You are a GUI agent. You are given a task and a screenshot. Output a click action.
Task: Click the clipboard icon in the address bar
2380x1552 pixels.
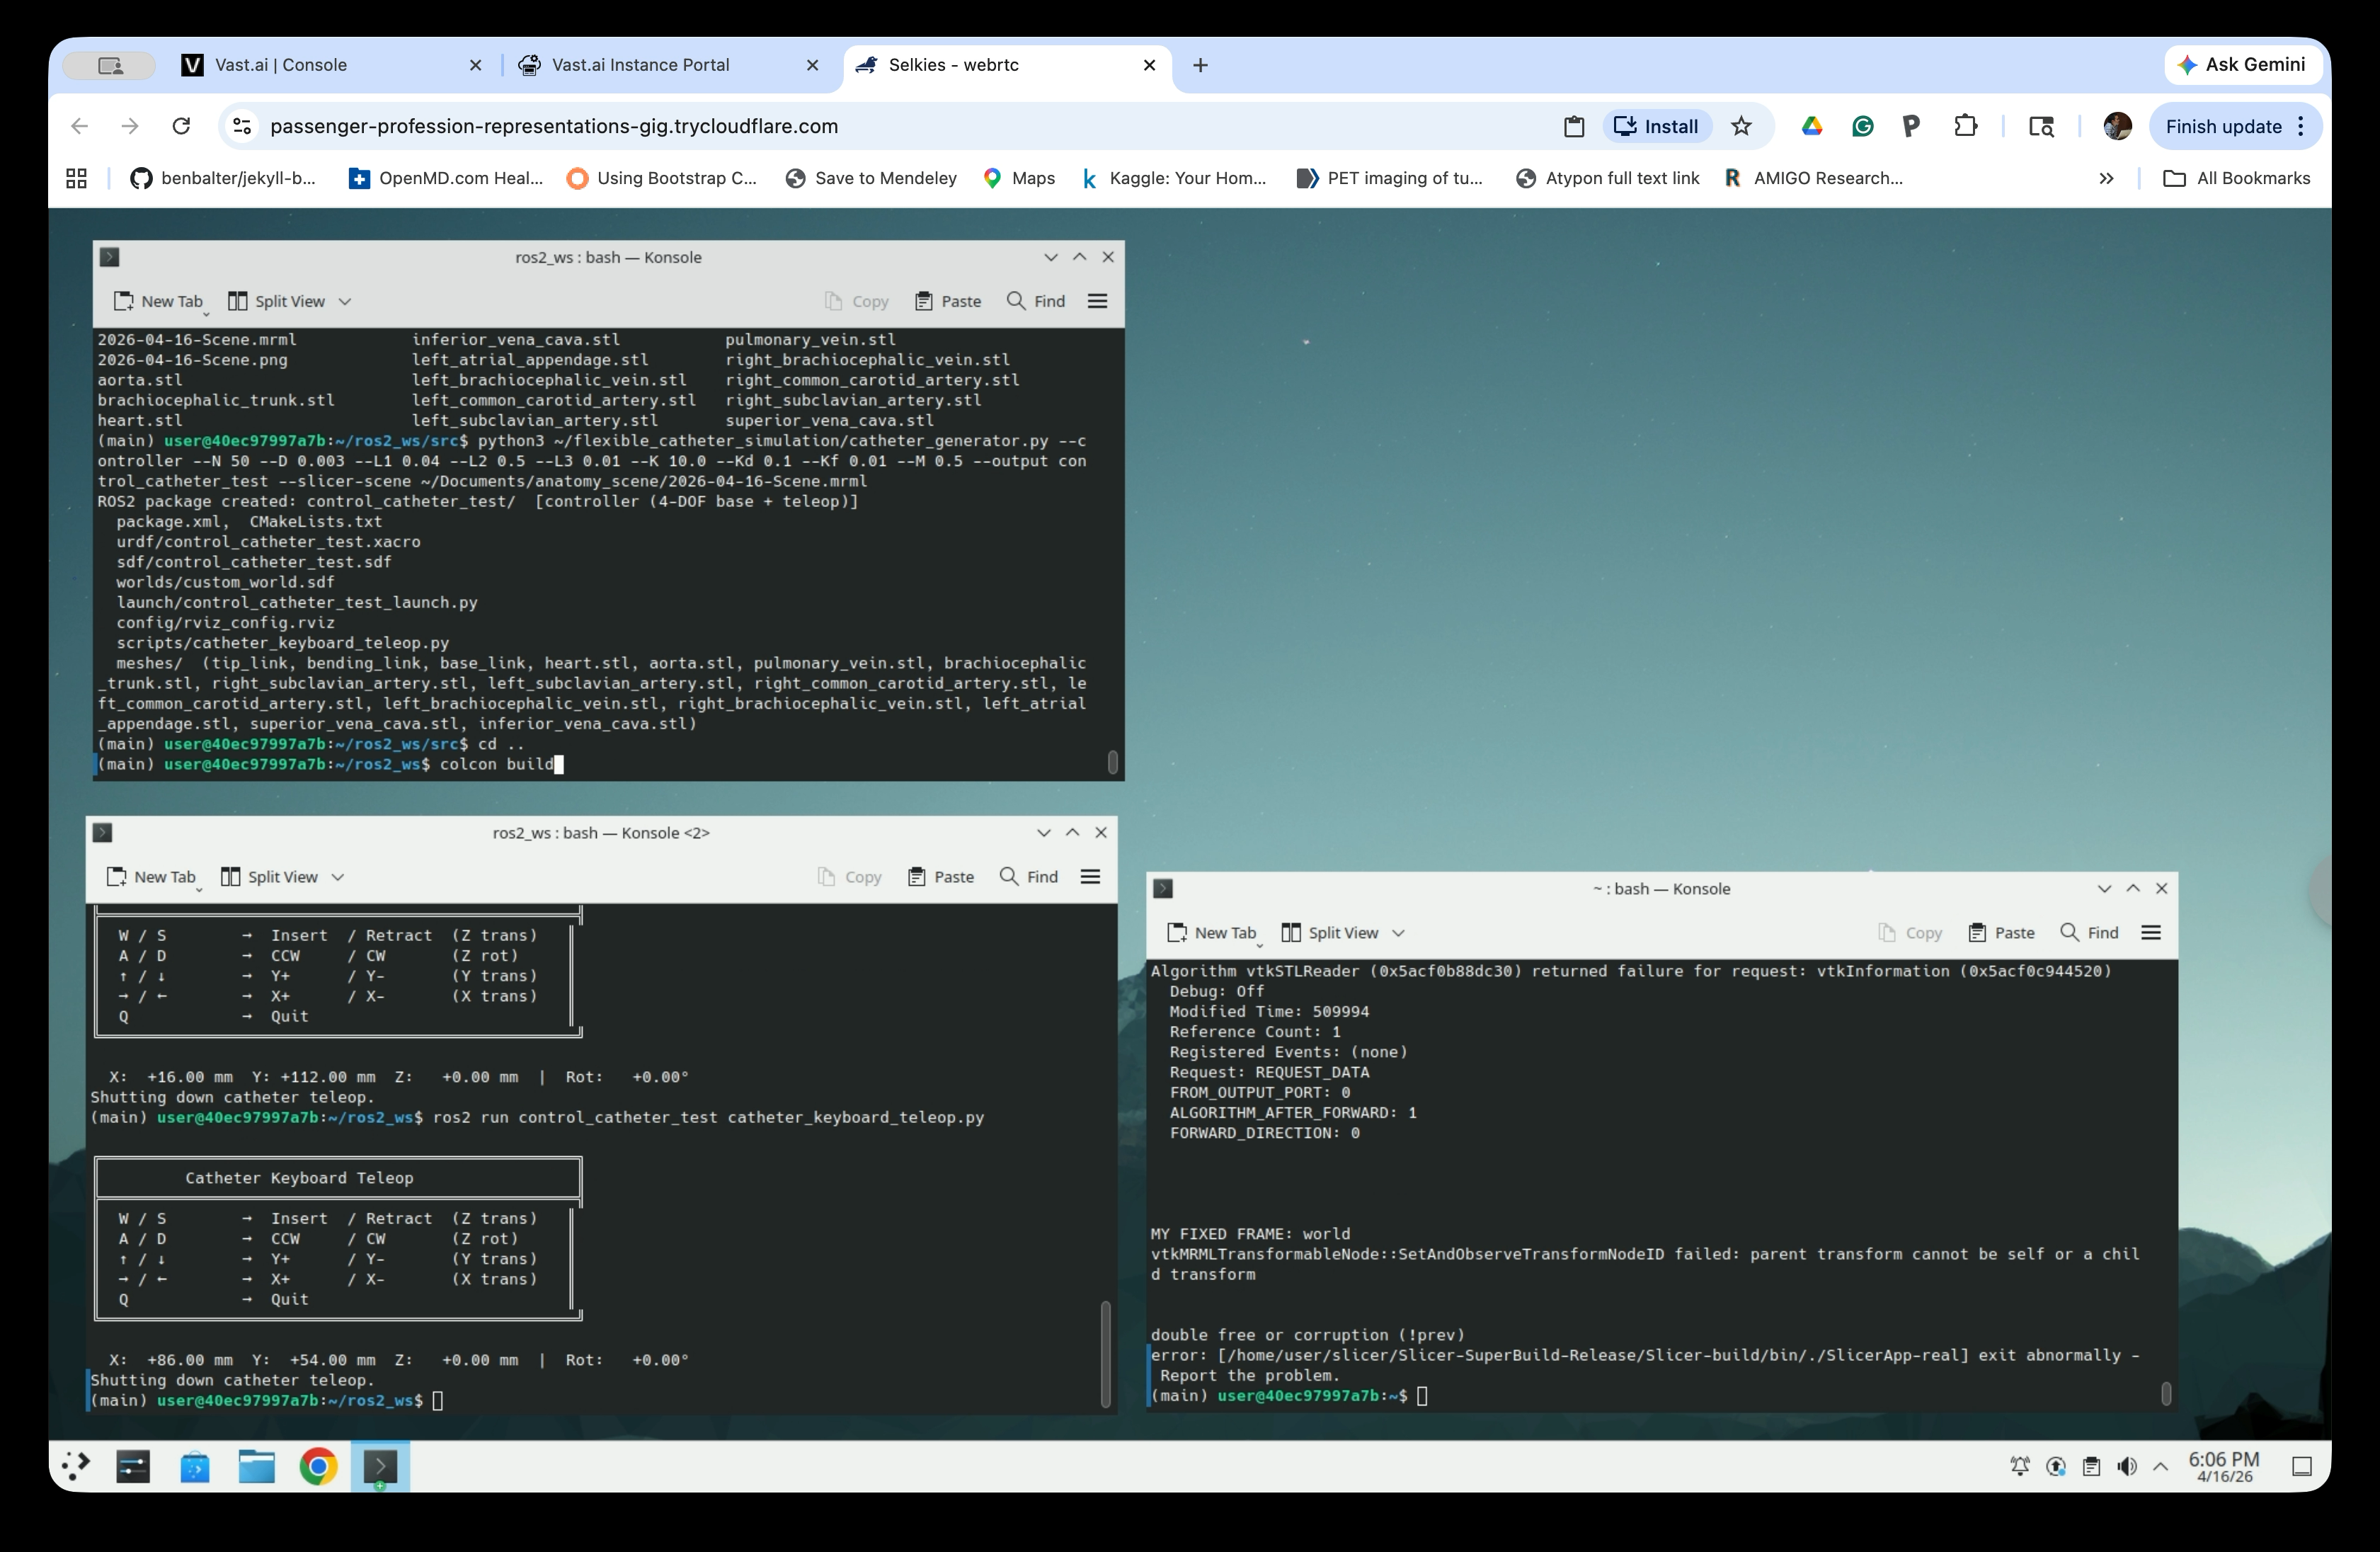(1574, 126)
